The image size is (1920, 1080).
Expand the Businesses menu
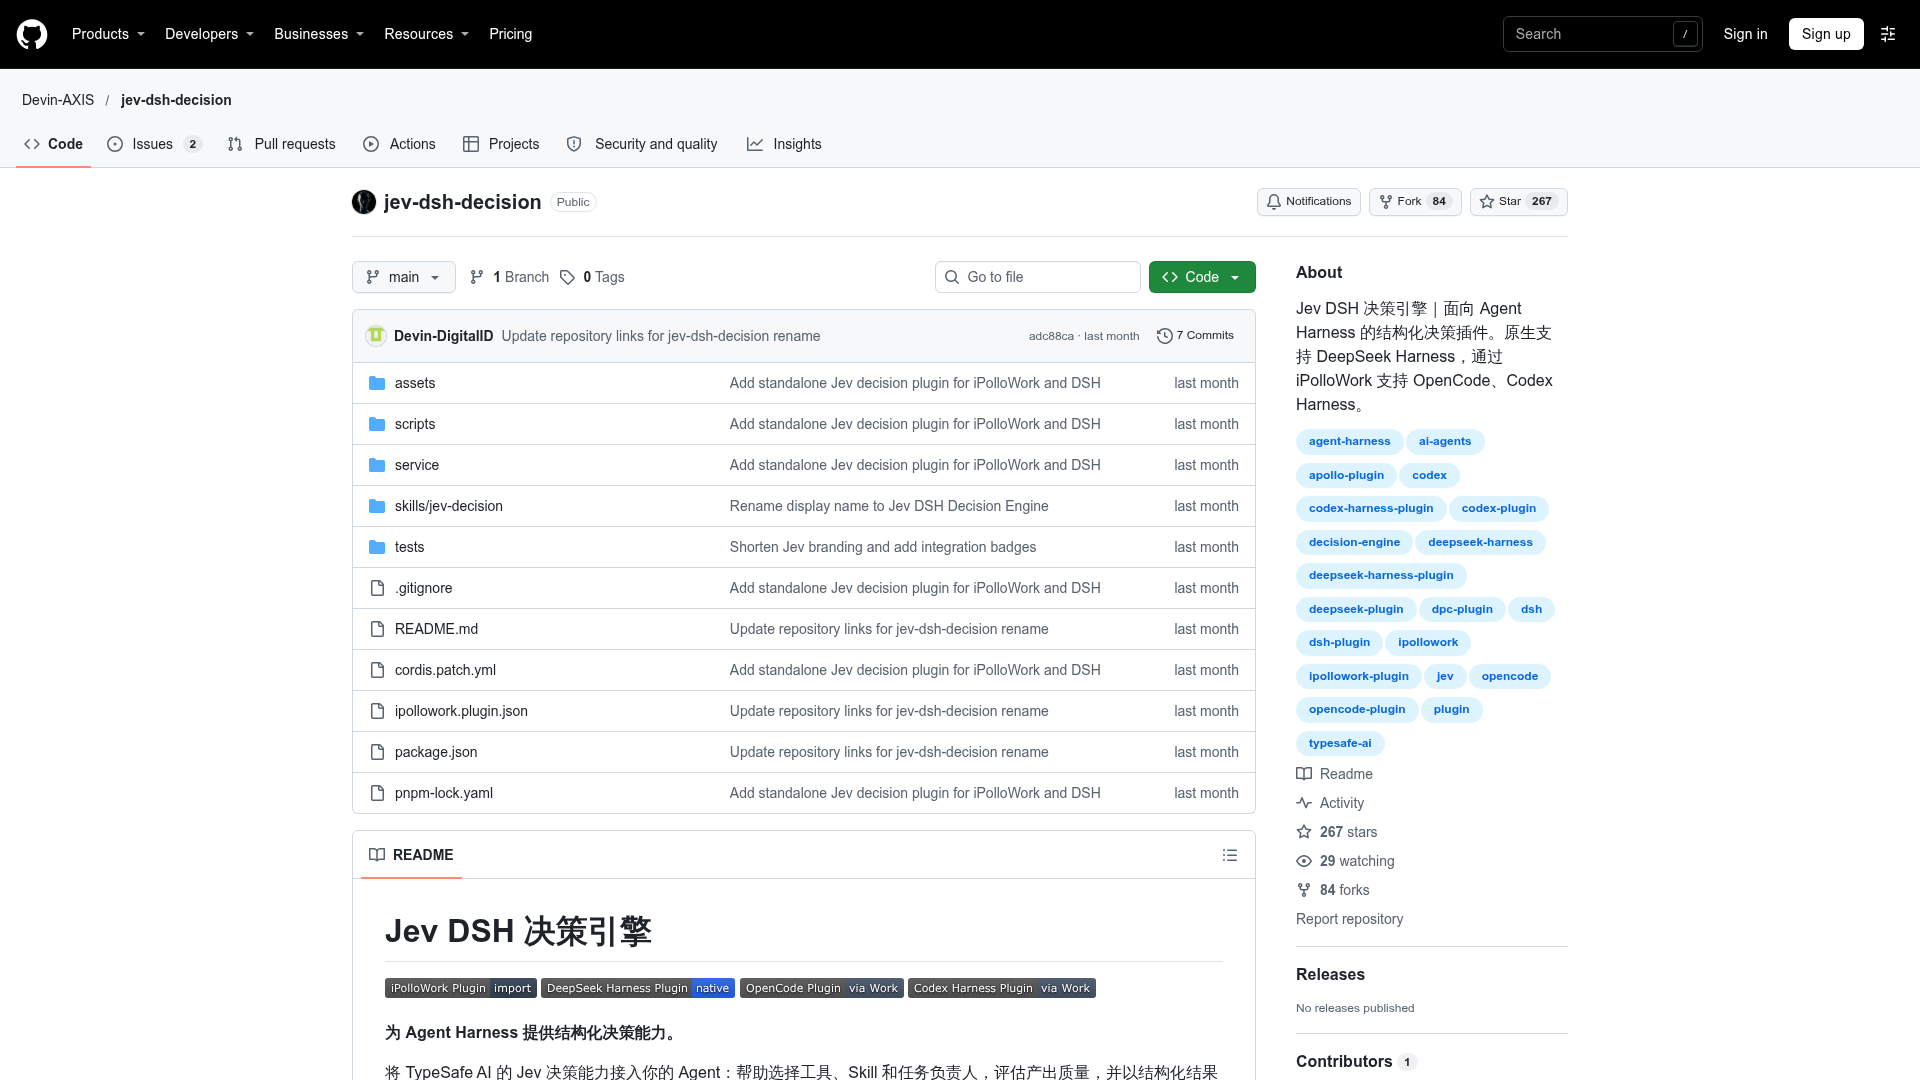click(319, 34)
